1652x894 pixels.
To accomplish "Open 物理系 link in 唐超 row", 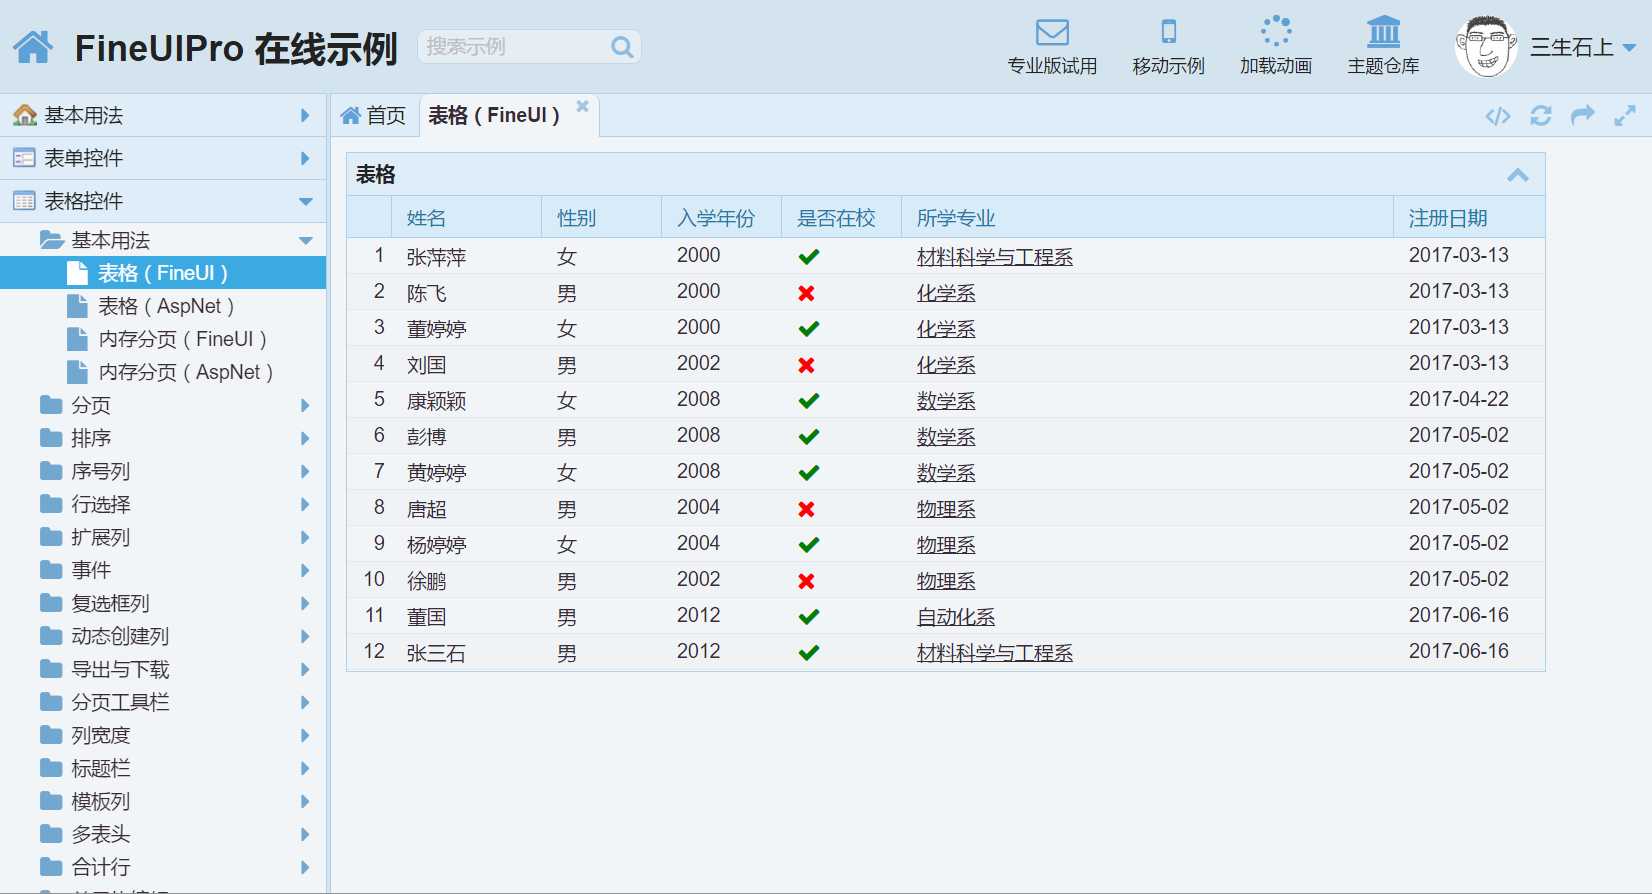I will pos(946,509).
